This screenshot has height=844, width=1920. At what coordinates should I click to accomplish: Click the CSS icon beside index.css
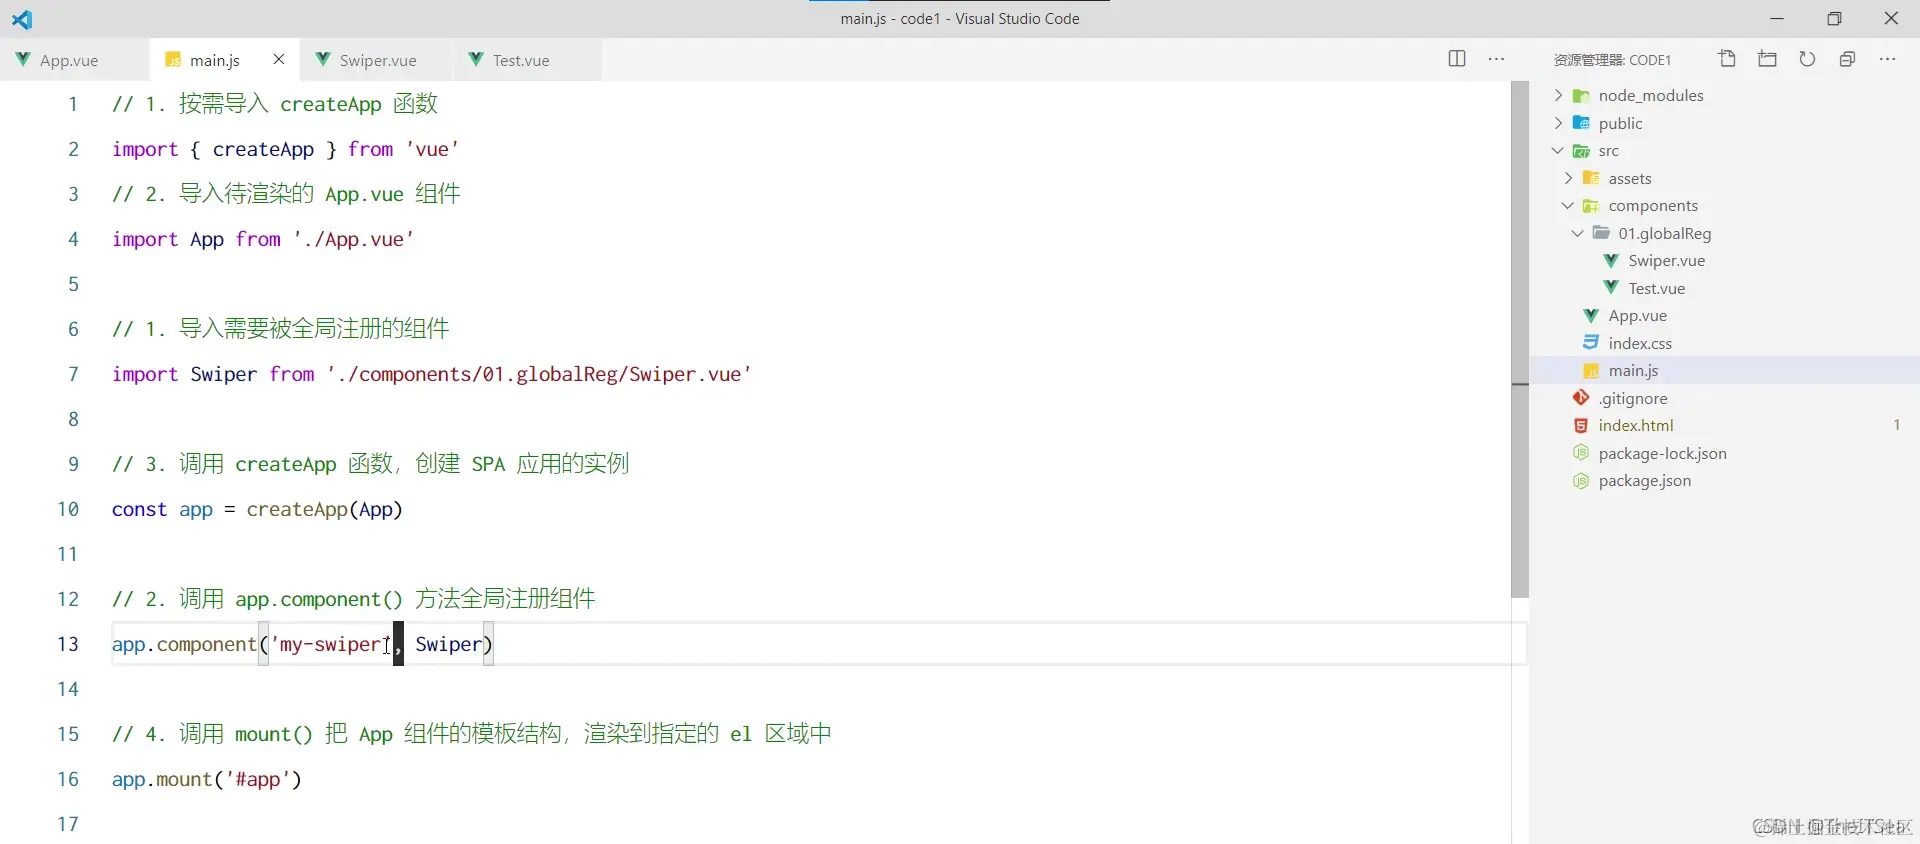pos(1591,343)
